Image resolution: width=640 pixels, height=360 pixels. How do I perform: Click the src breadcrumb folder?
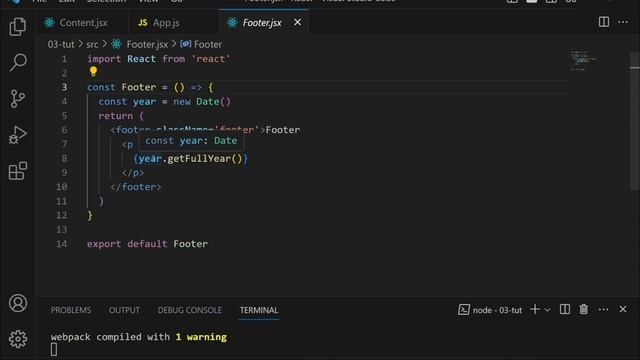tap(92, 44)
